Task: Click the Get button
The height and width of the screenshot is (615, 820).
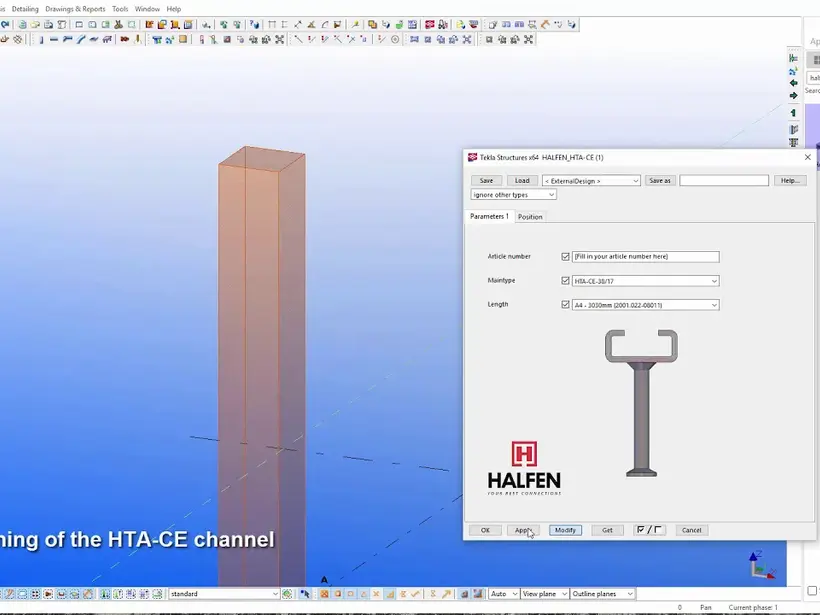Action: point(607,530)
